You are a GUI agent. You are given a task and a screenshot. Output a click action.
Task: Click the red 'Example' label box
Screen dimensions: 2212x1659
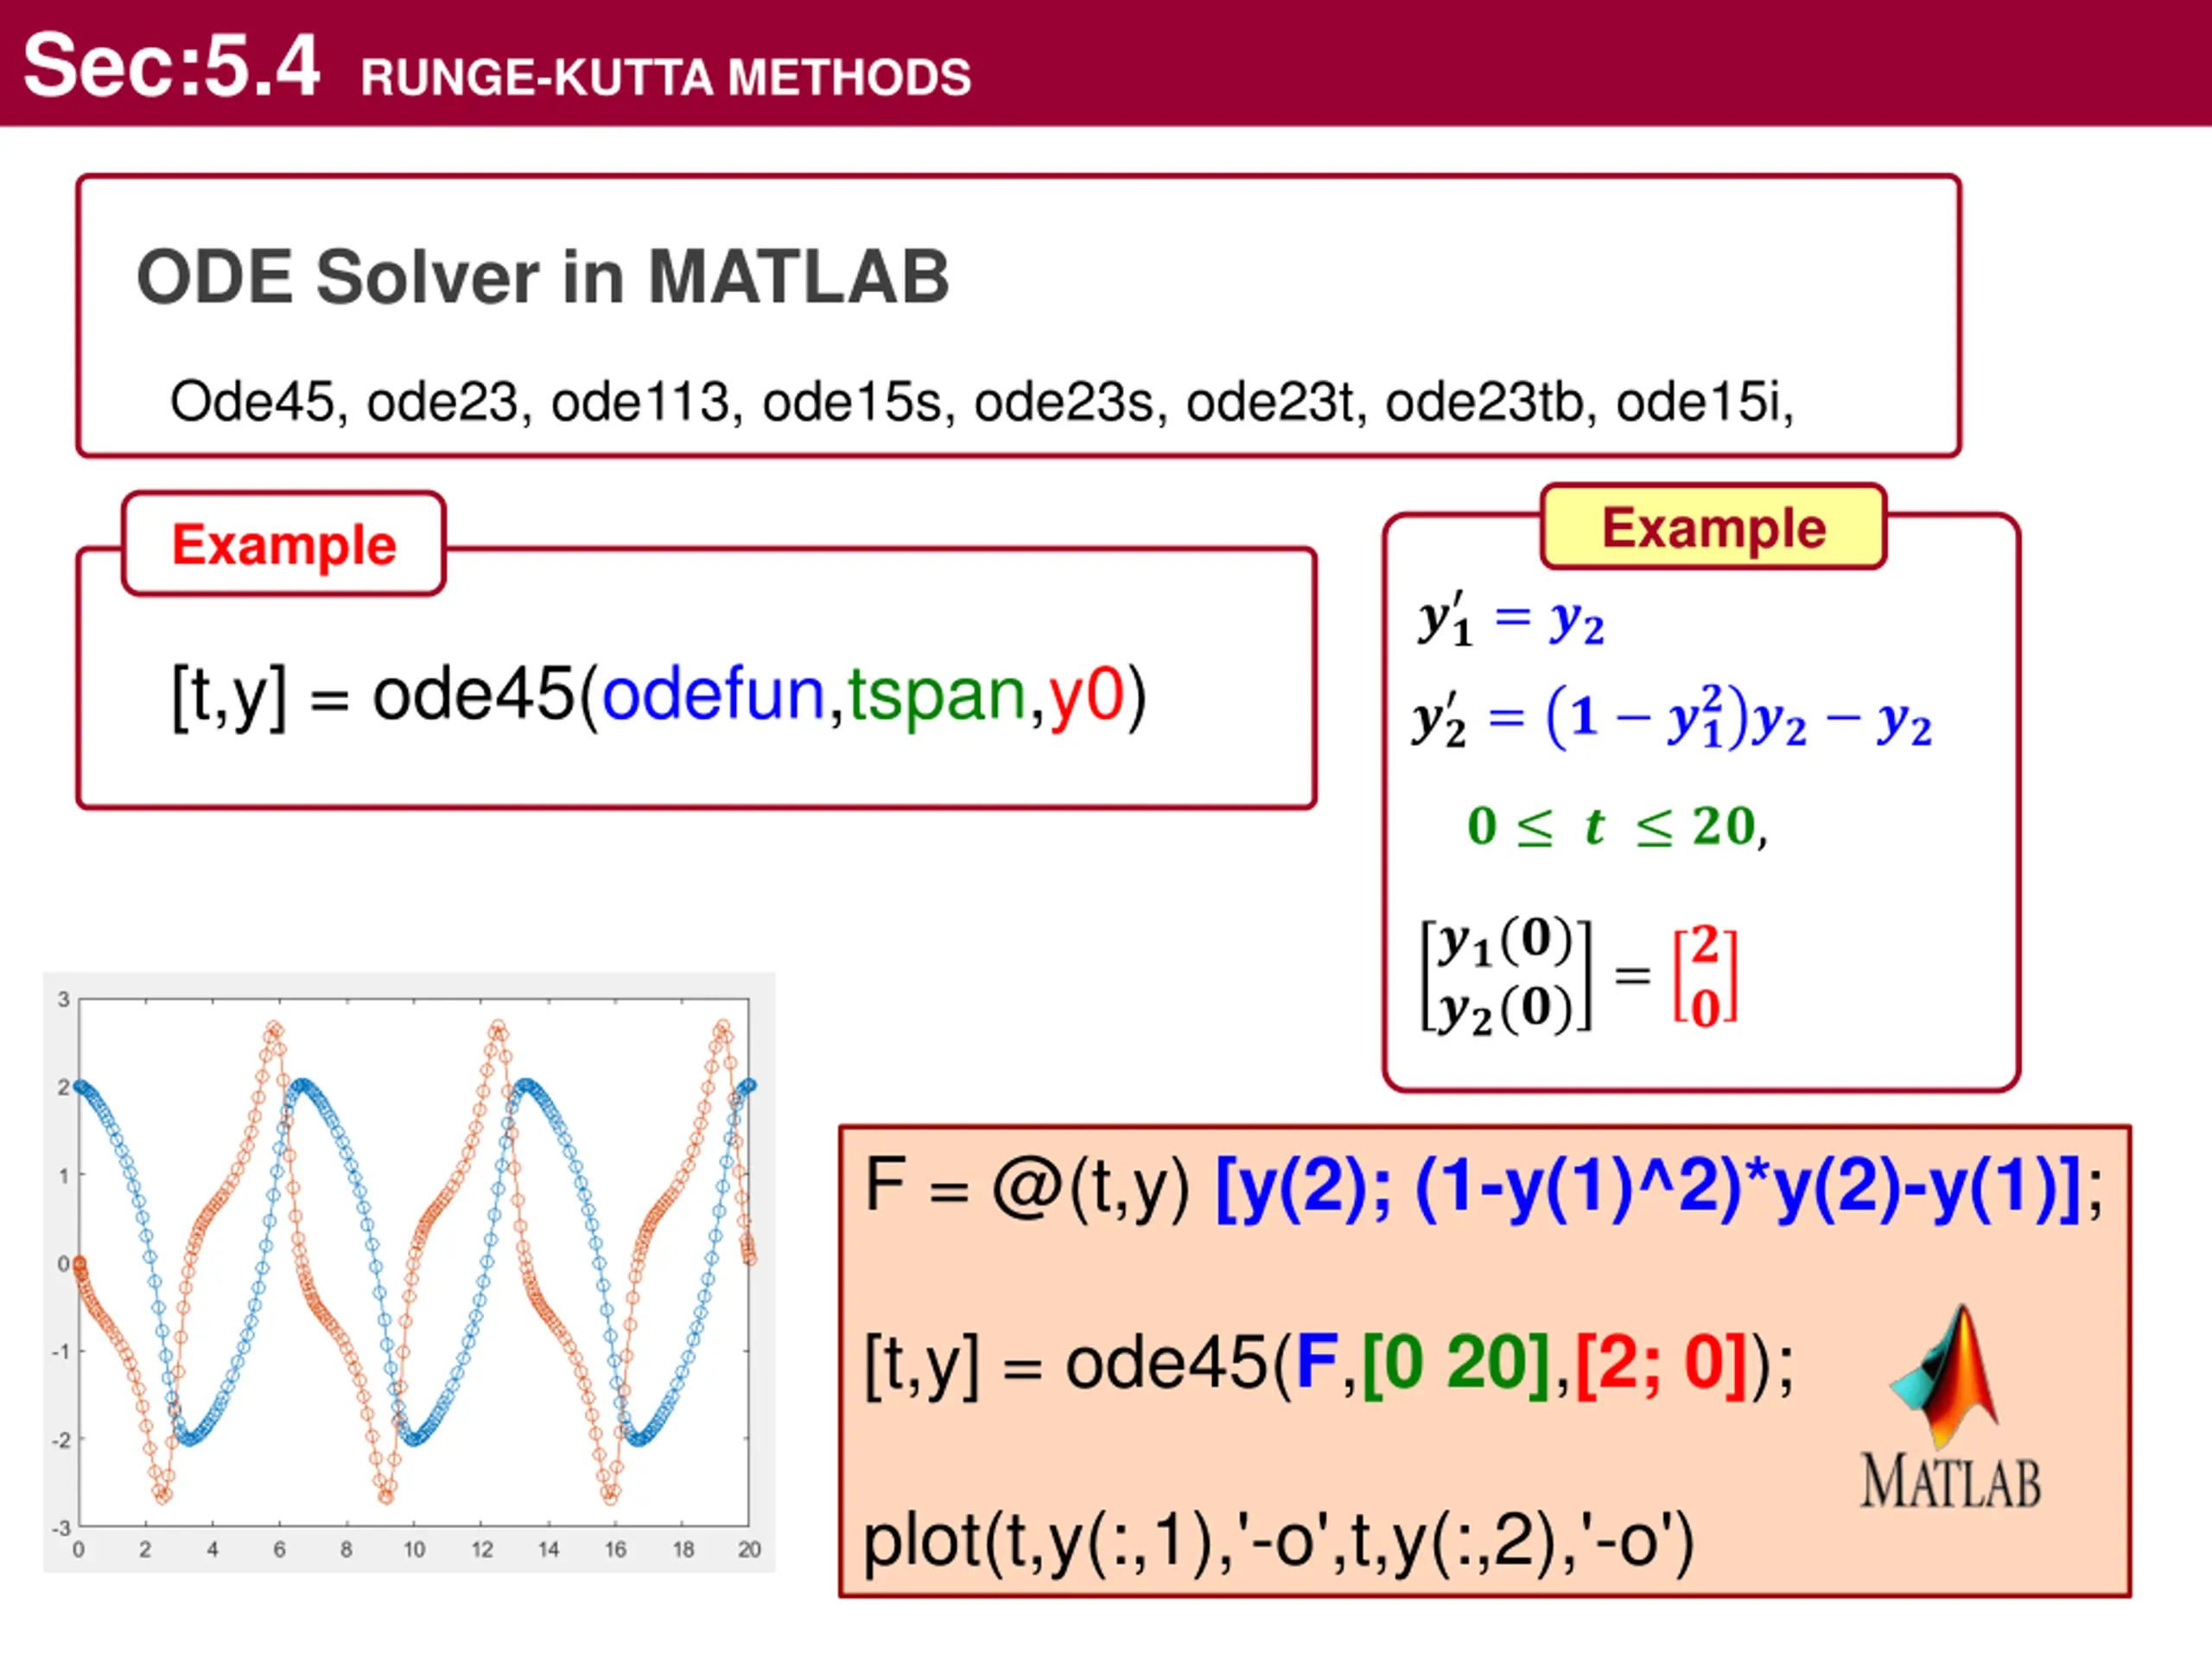click(x=284, y=544)
